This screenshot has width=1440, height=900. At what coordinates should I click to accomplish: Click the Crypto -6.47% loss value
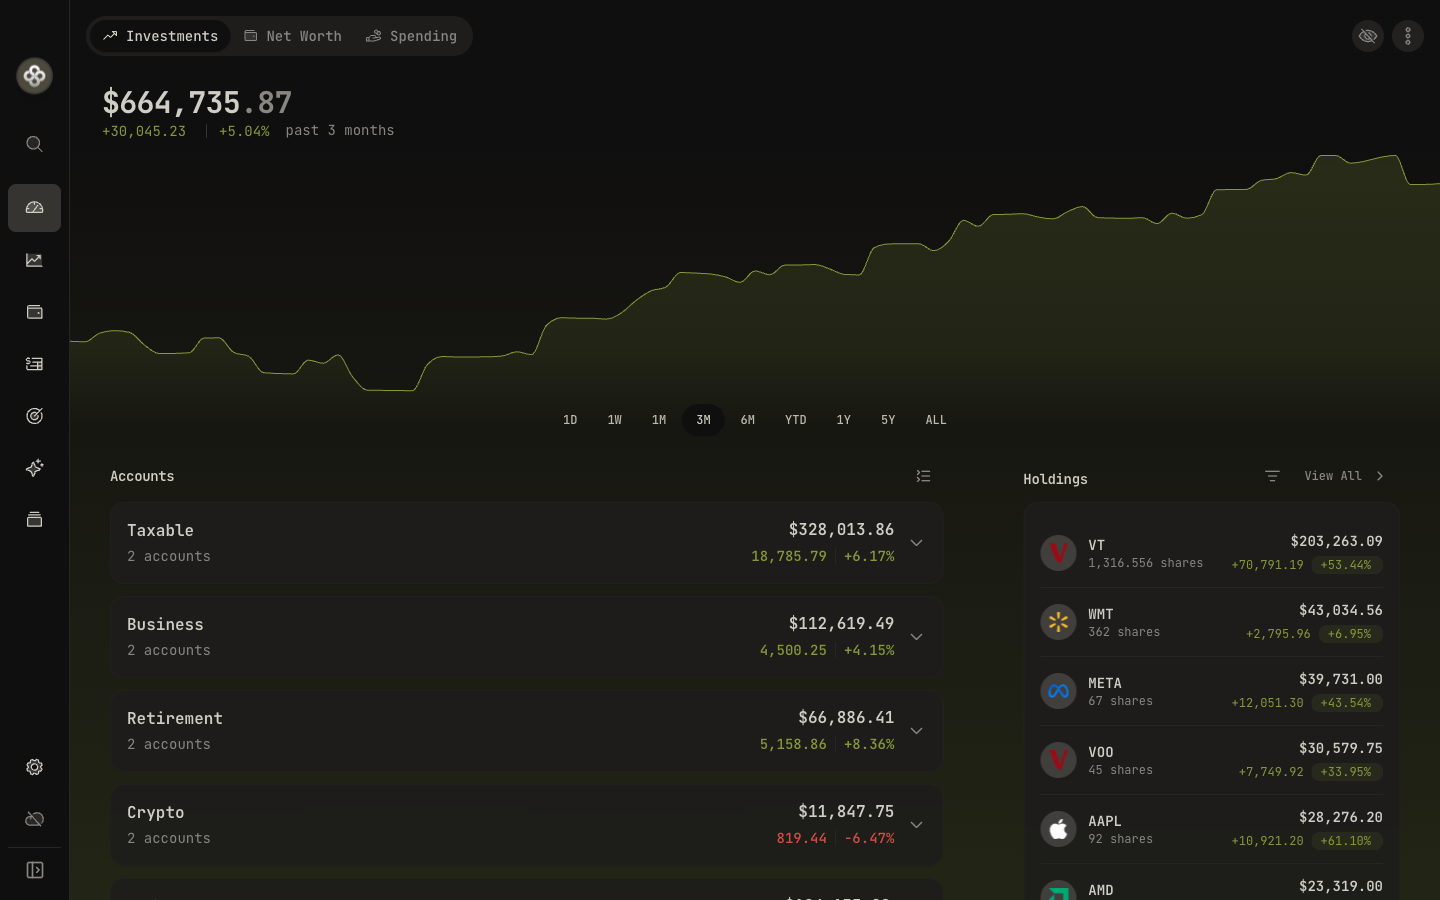(x=869, y=838)
